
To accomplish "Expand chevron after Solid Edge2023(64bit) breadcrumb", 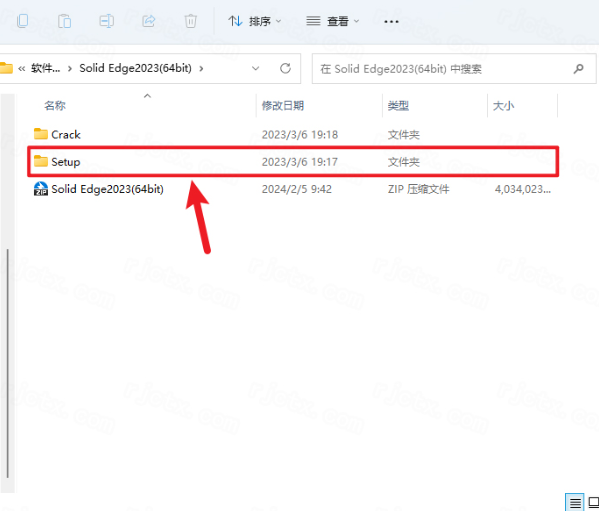I will (x=201, y=69).
